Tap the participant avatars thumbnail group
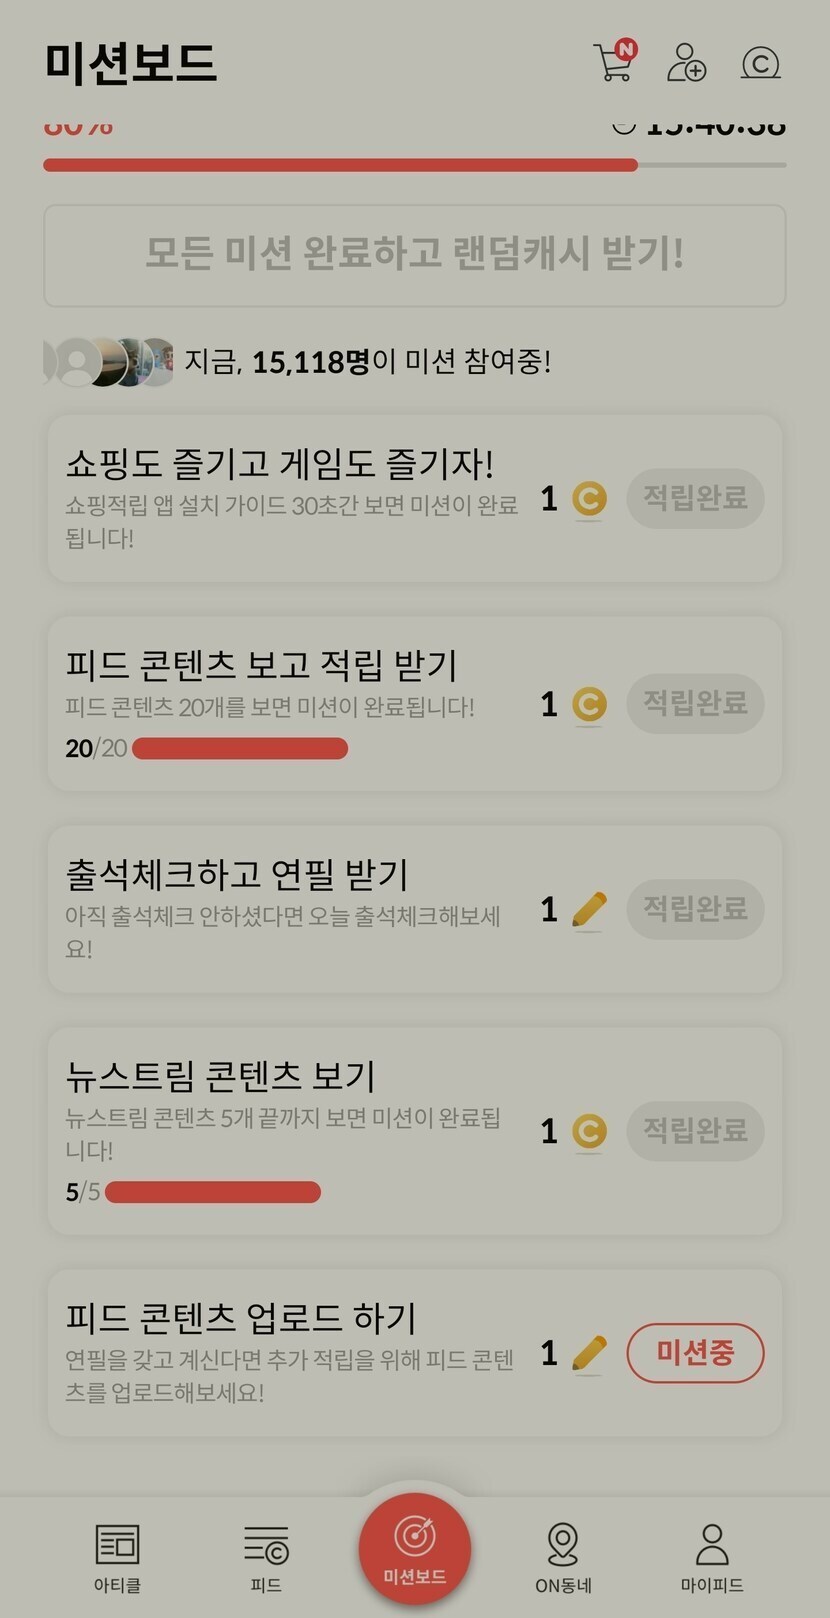830x1618 pixels. 110,362
